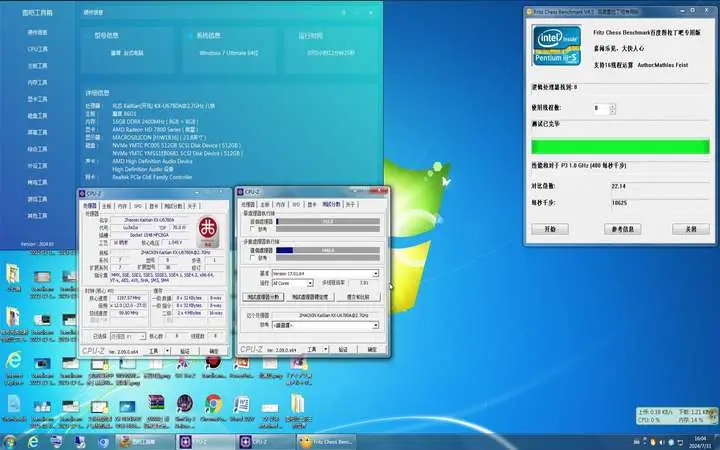Screen dimensions: 720x450
Task: Click 验证 in CPU-Z processor window
Action: (x=185, y=351)
